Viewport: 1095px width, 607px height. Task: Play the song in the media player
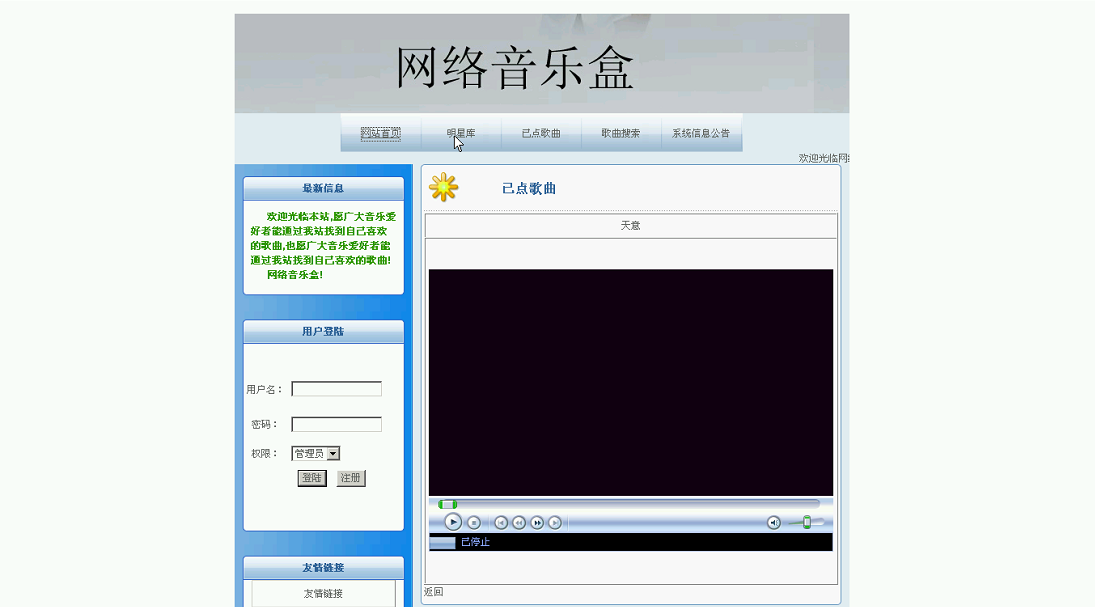click(x=453, y=522)
